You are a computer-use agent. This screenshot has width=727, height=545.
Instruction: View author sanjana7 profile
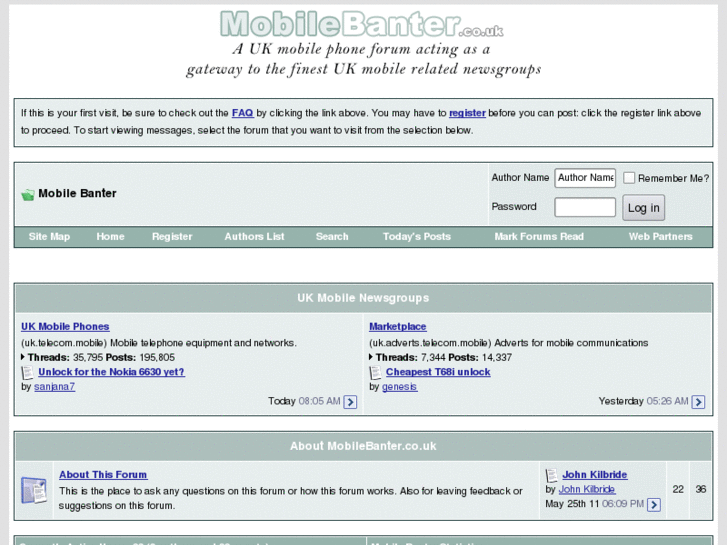[x=54, y=386]
